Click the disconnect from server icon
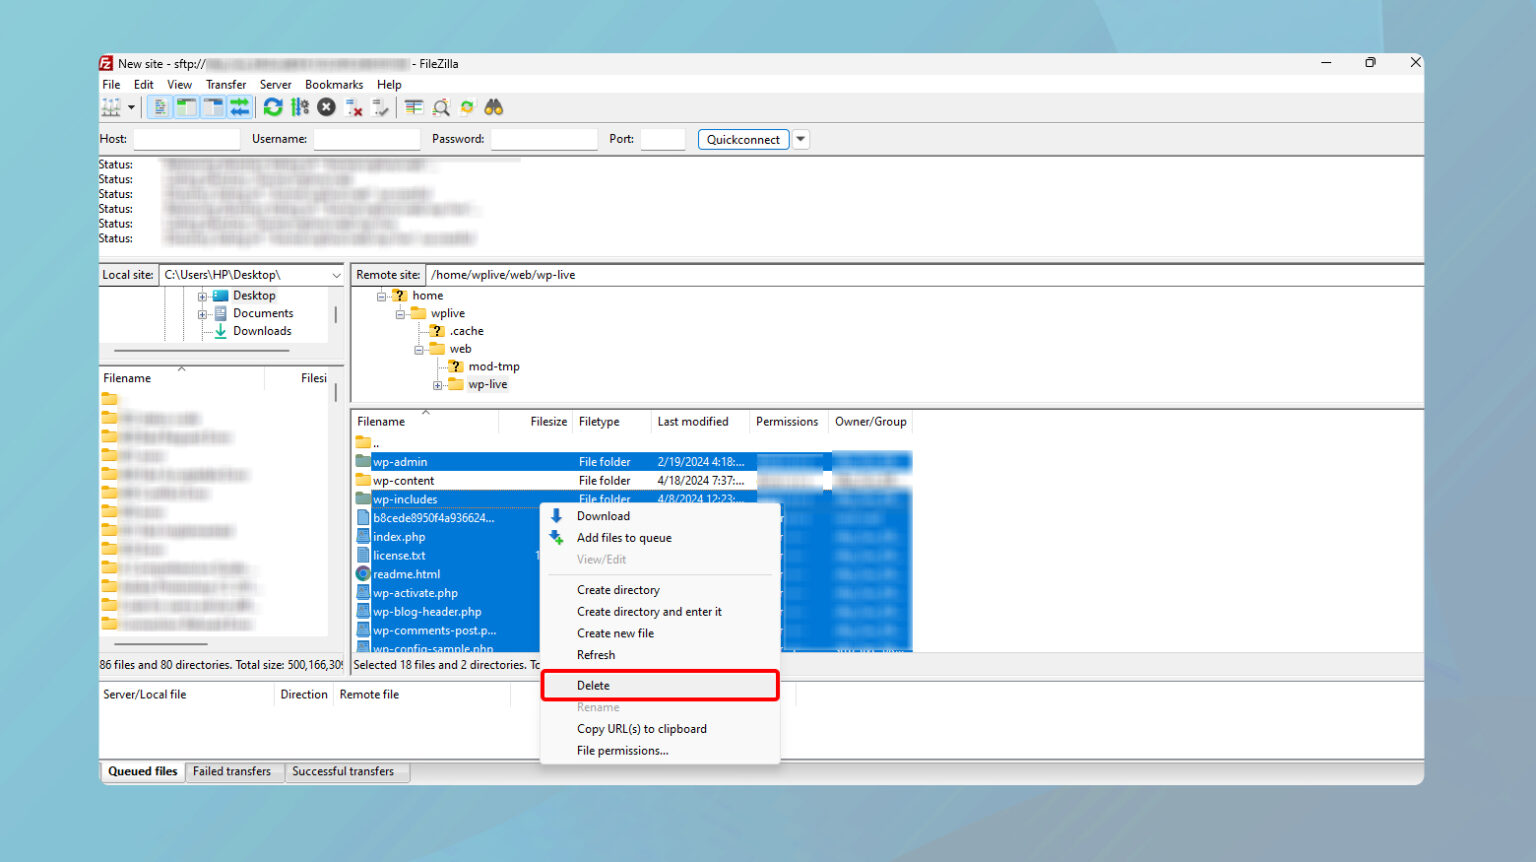This screenshot has width=1536, height=862. tap(353, 108)
